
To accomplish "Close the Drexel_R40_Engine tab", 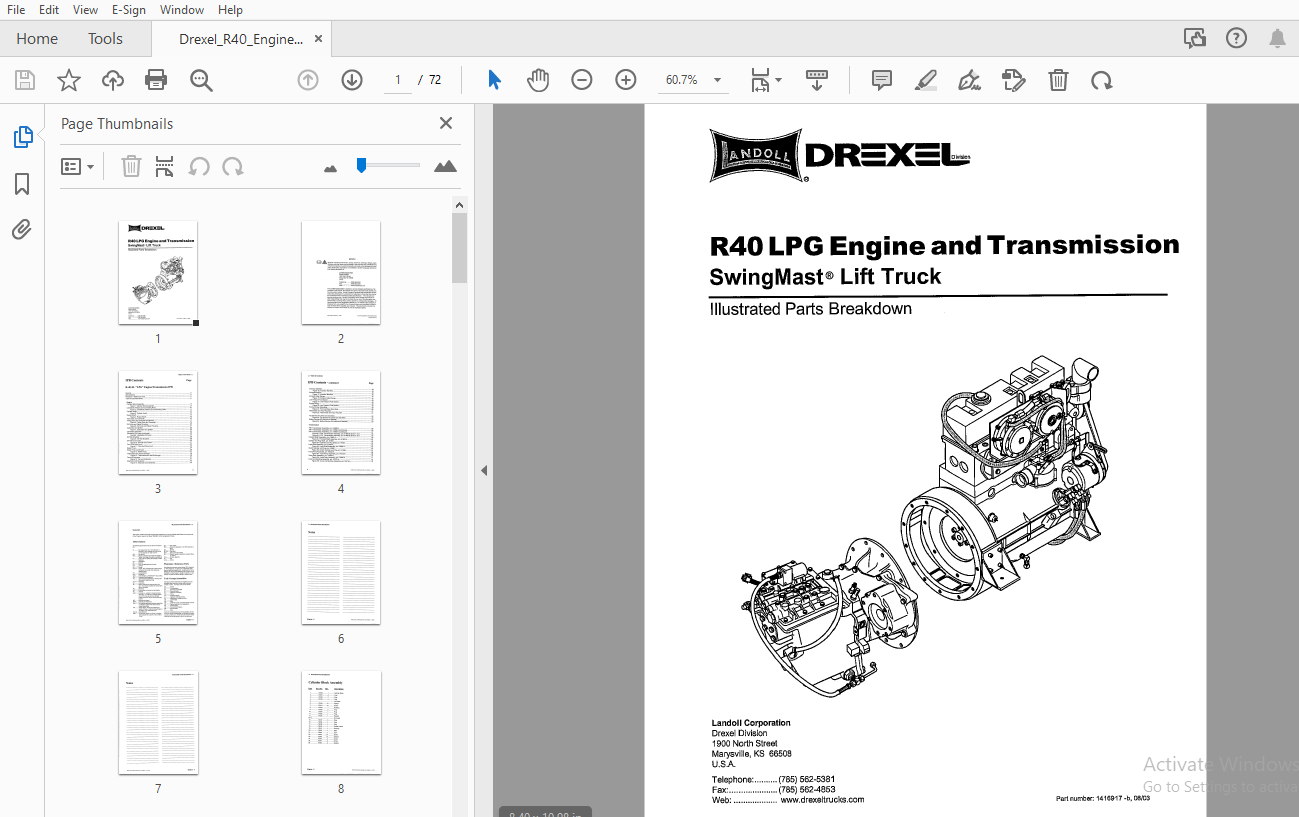I will (x=319, y=39).
